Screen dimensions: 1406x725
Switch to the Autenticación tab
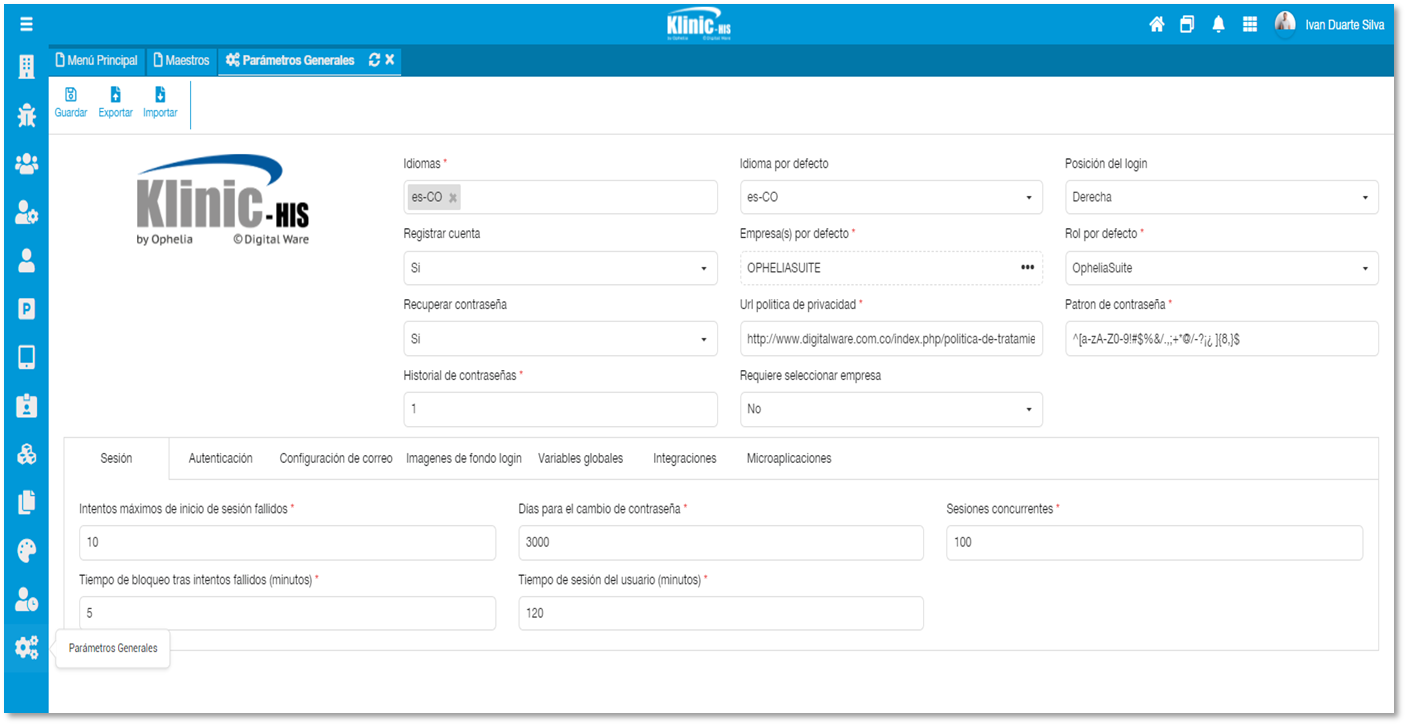(x=220, y=458)
